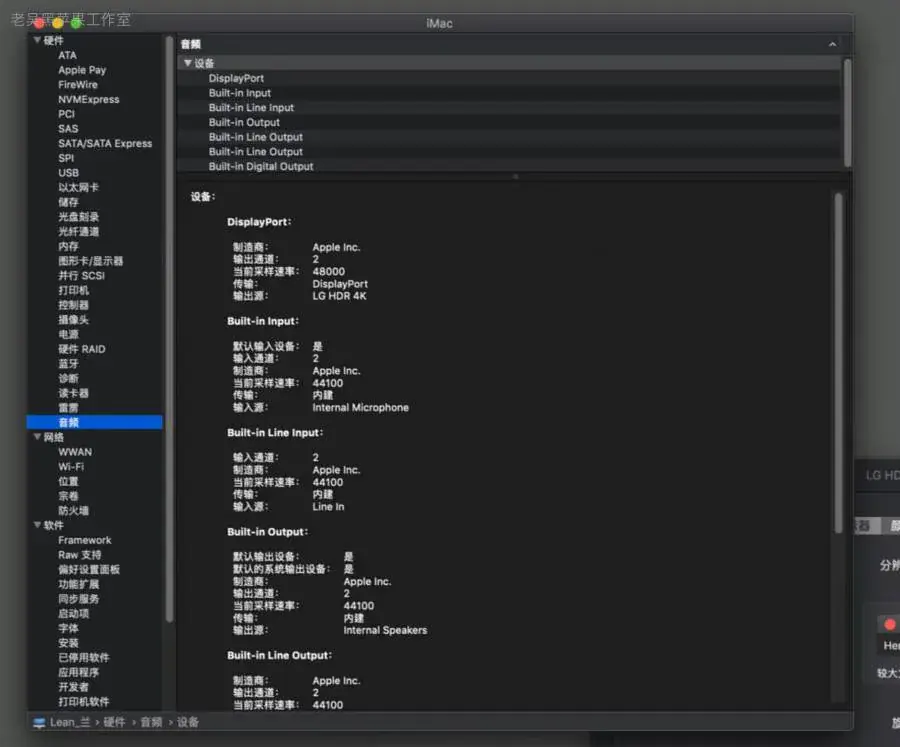Select 光纤通道 in the sidebar
The width and height of the screenshot is (900, 747).
point(79,231)
